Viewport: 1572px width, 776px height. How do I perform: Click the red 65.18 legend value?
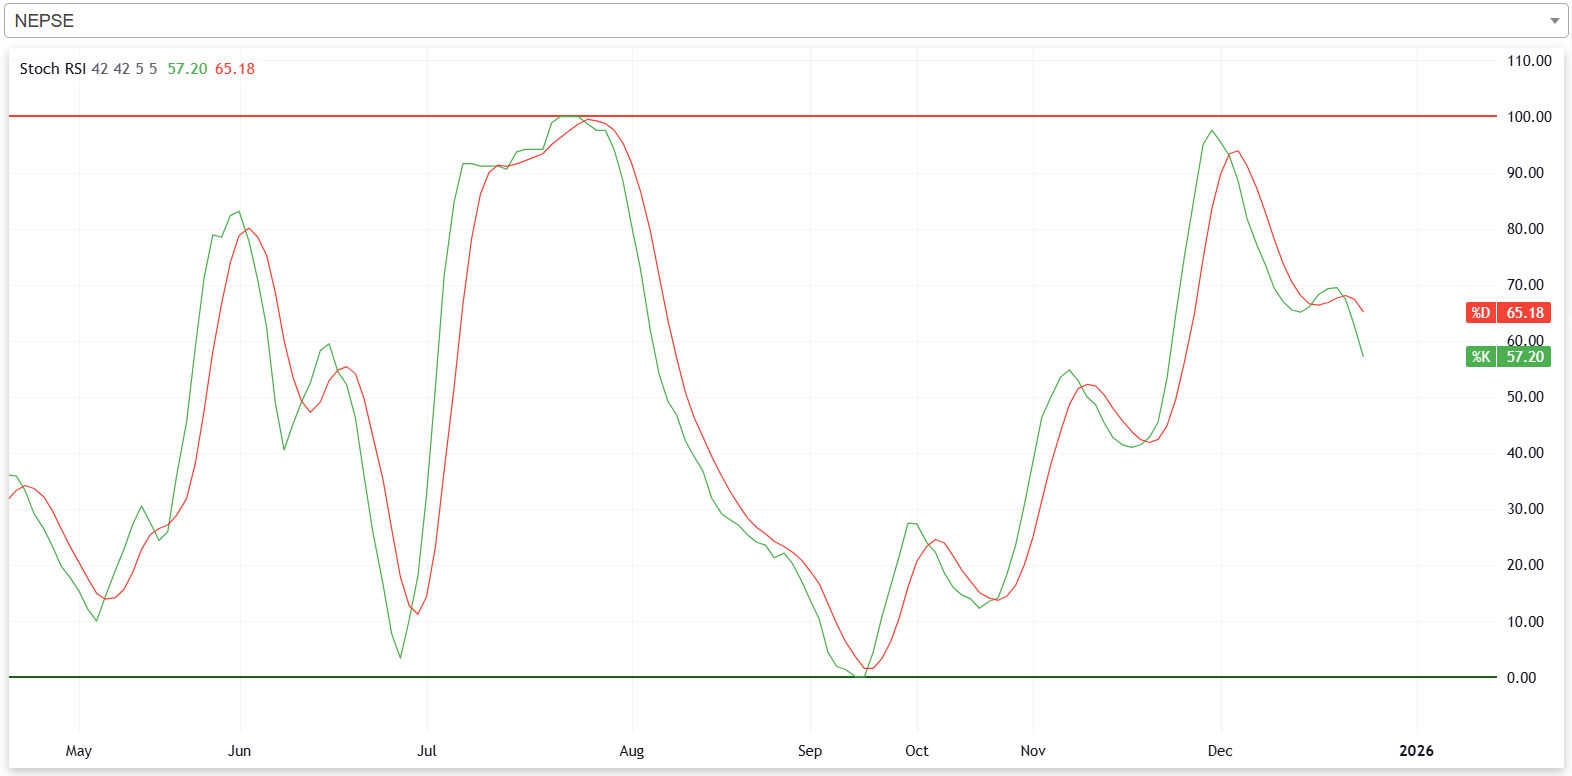pyautogui.click(x=235, y=69)
